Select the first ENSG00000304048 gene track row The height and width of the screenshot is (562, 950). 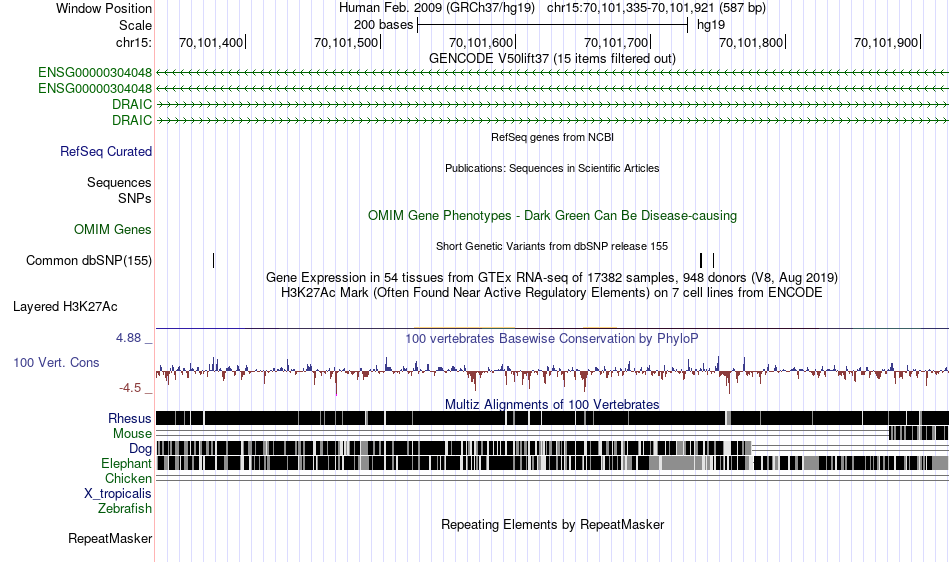pyautogui.click(x=552, y=73)
